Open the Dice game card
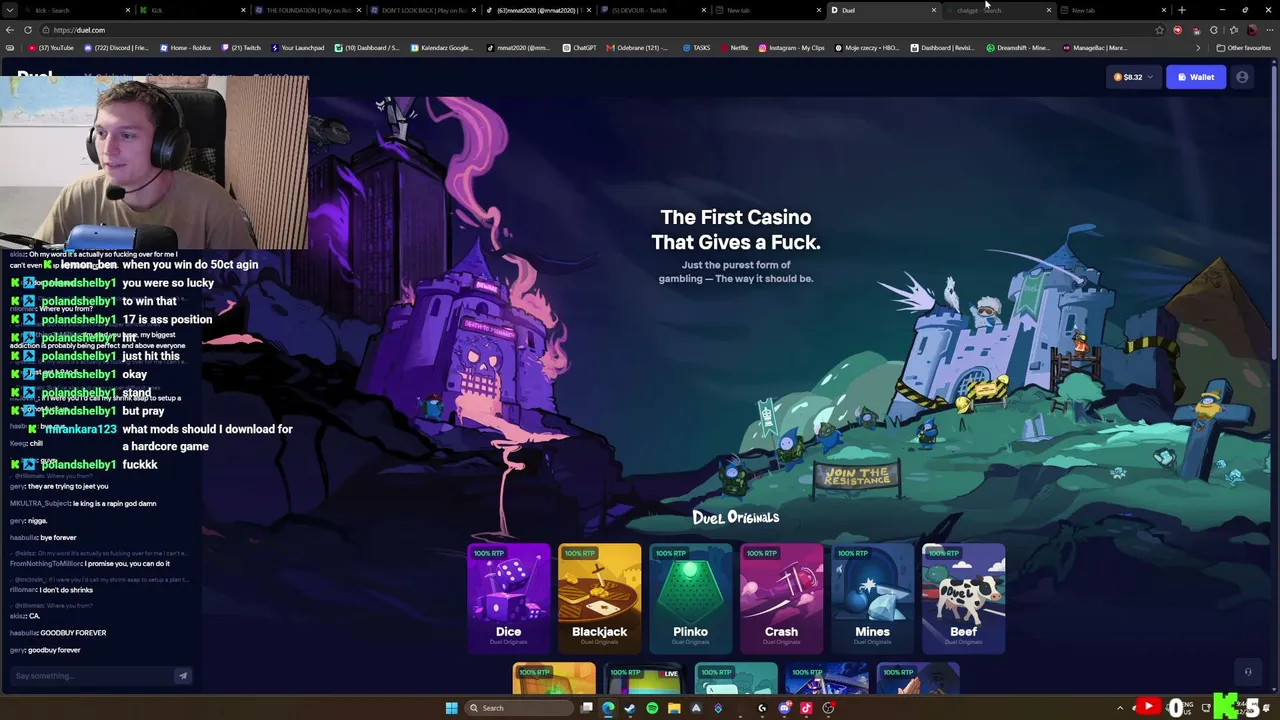The height and width of the screenshot is (720, 1280). click(508, 598)
